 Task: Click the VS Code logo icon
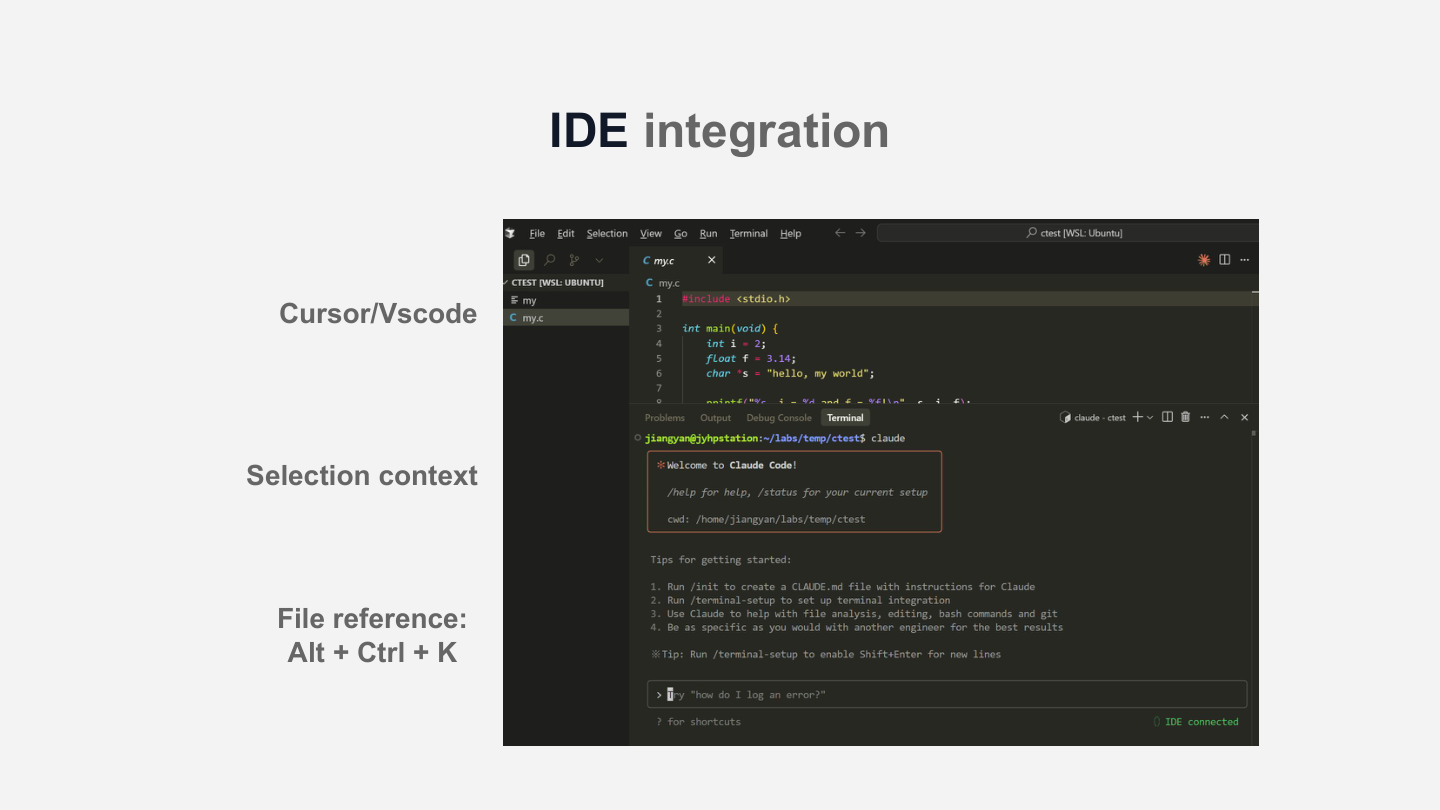pos(510,233)
